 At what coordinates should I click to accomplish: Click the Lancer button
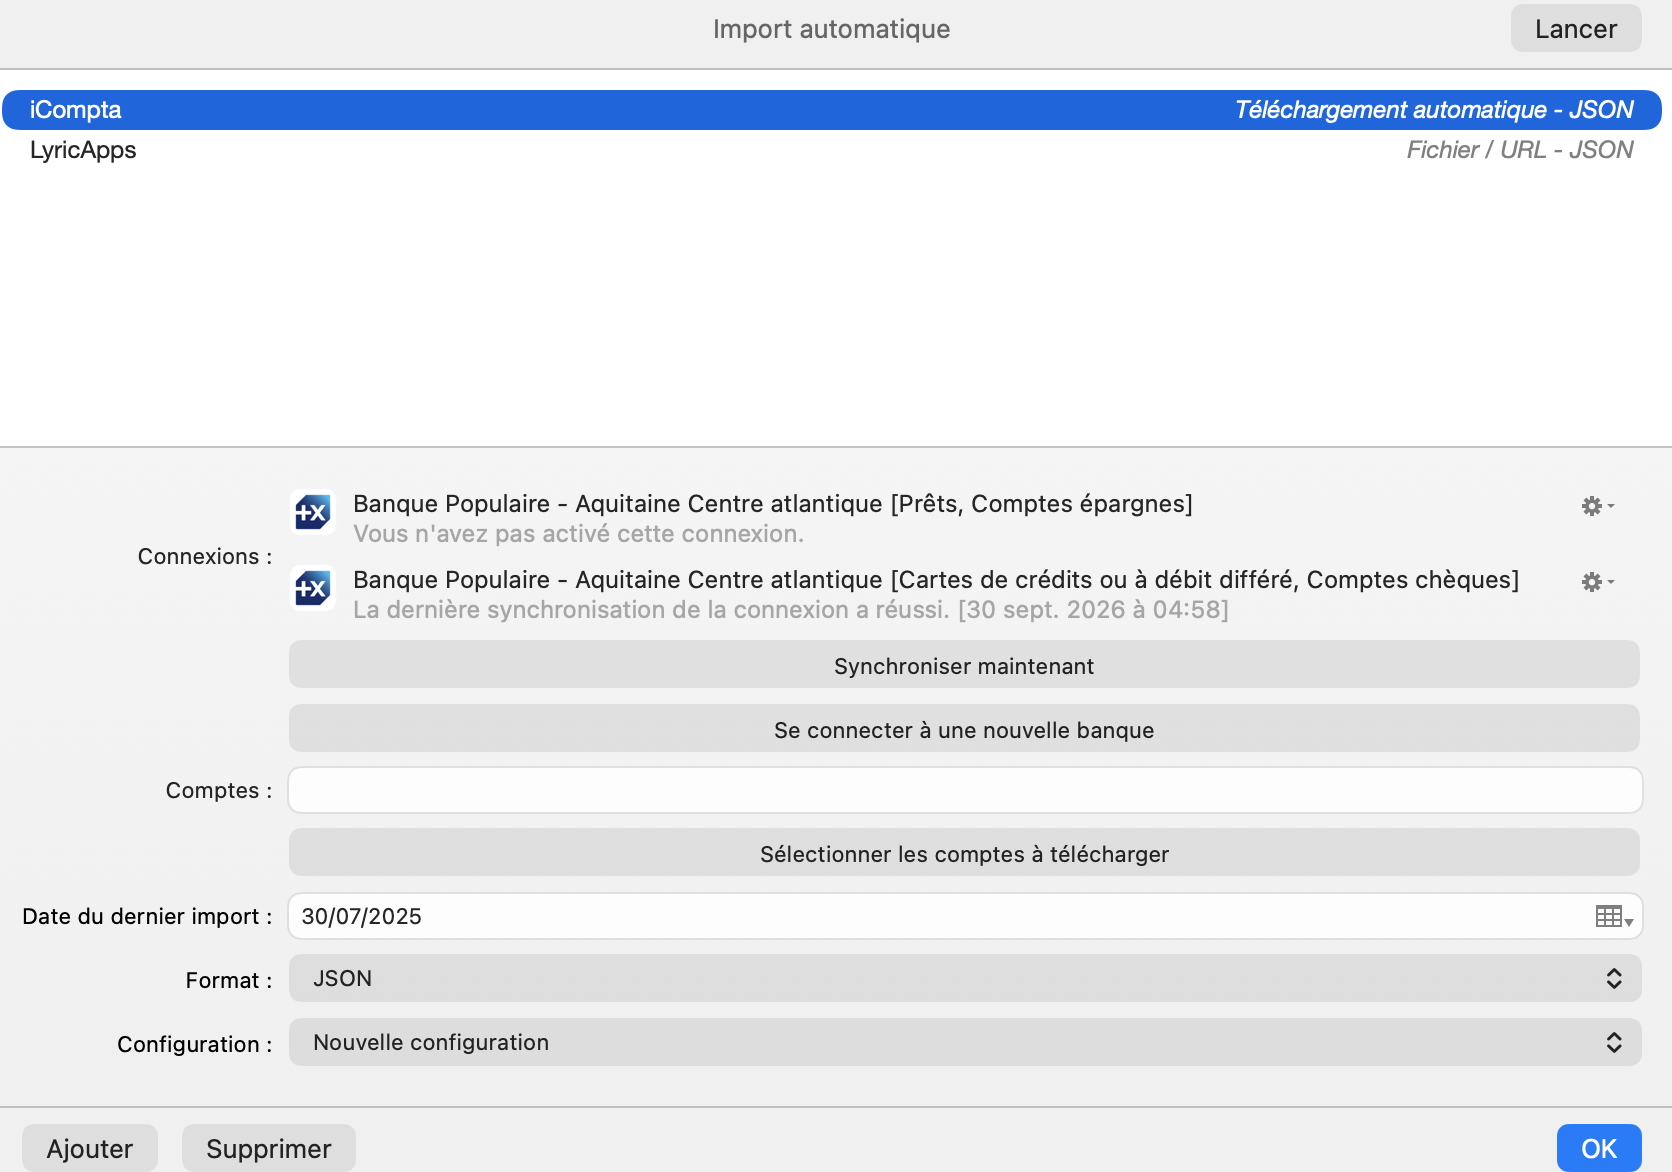pyautogui.click(x=1576, y=29)
